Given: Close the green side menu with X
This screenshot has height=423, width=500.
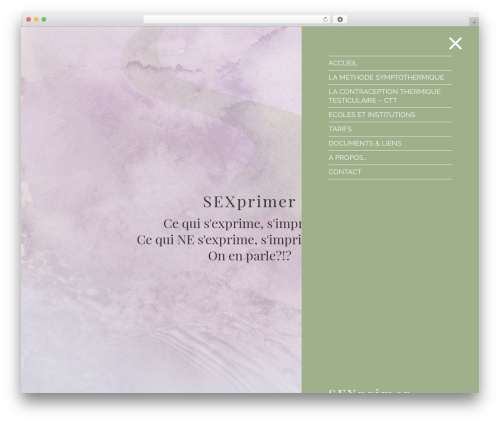Looking at the screenshot, I should pos(455,43).
